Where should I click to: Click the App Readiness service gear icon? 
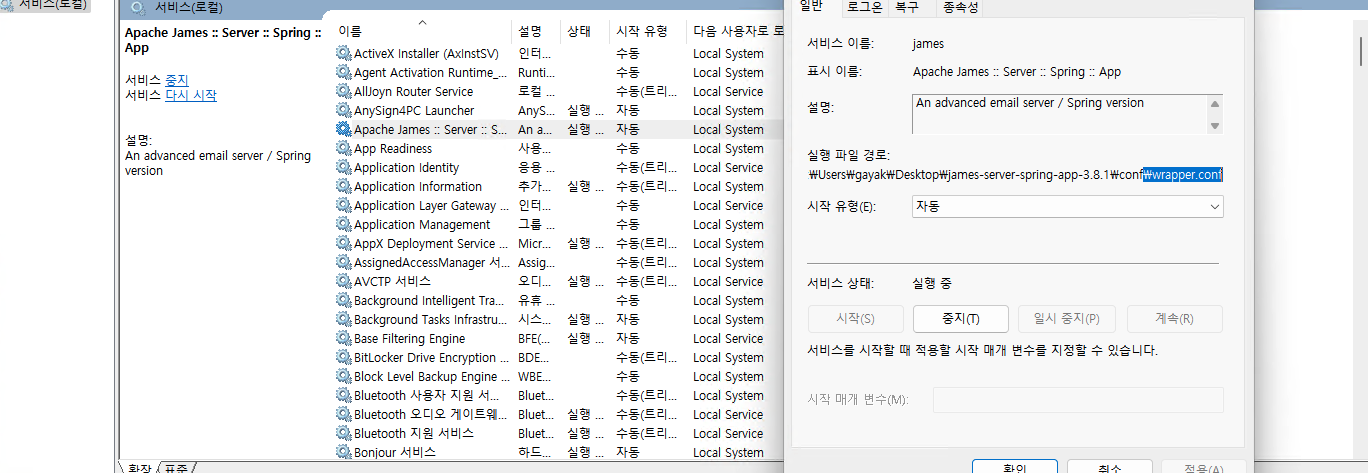click(x=344, y=149)
